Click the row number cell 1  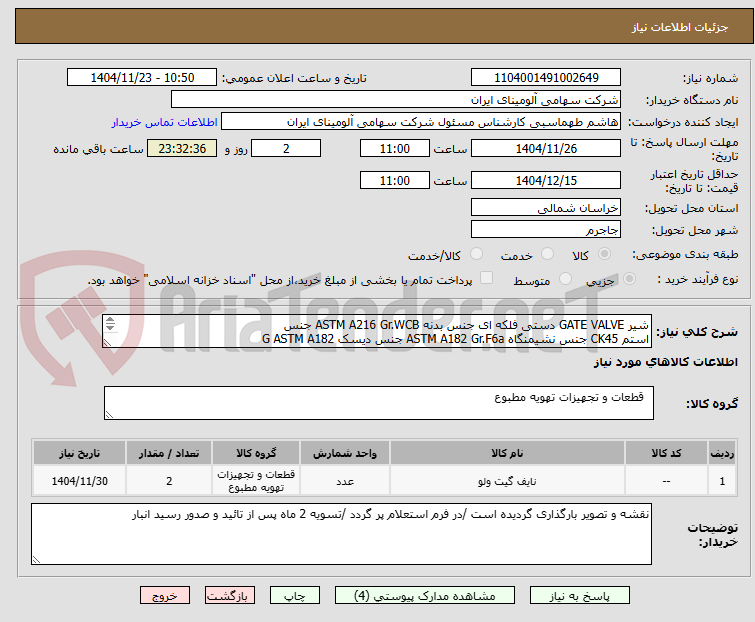722,481
